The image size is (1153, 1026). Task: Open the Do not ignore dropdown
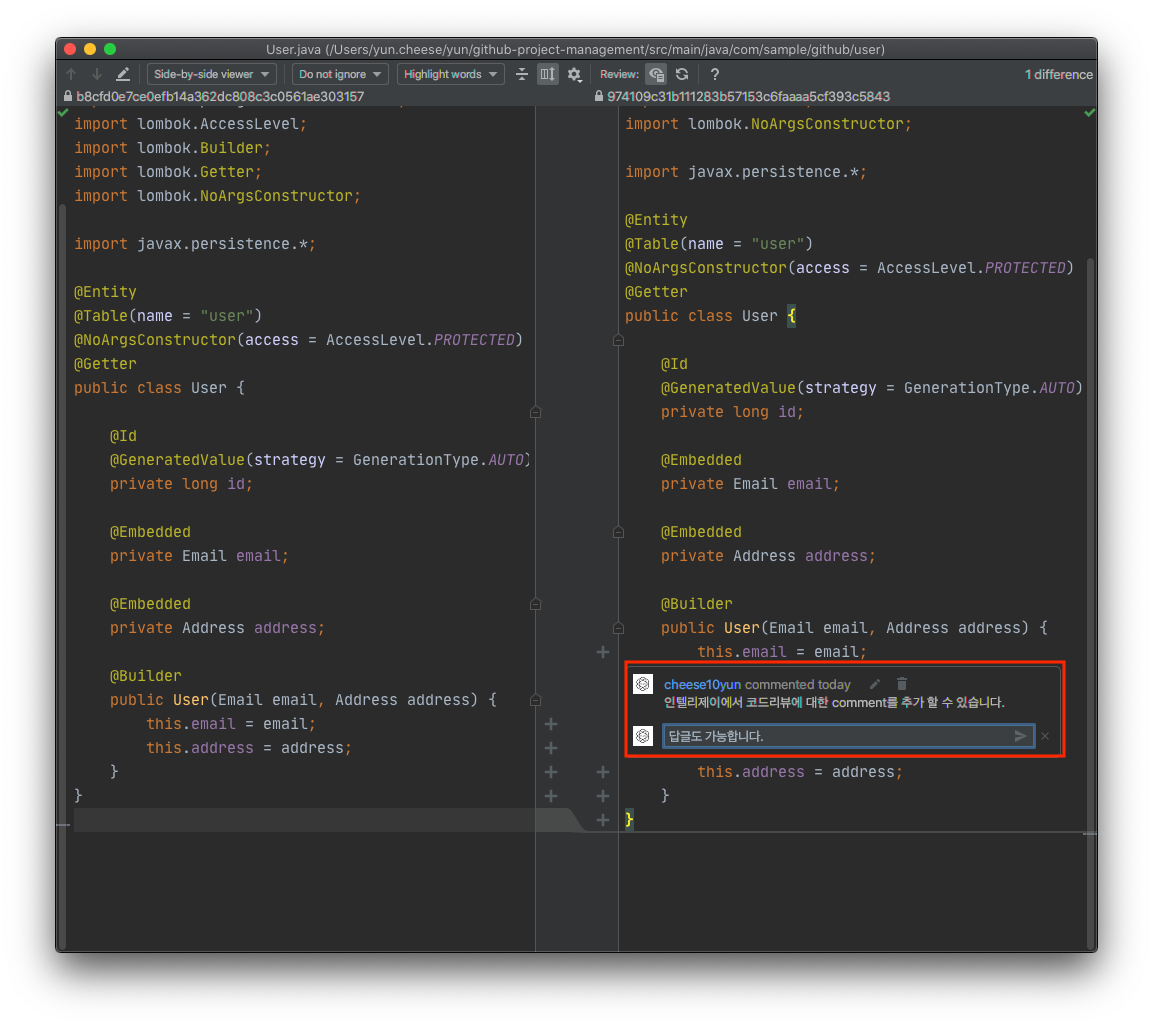(340, 74)
